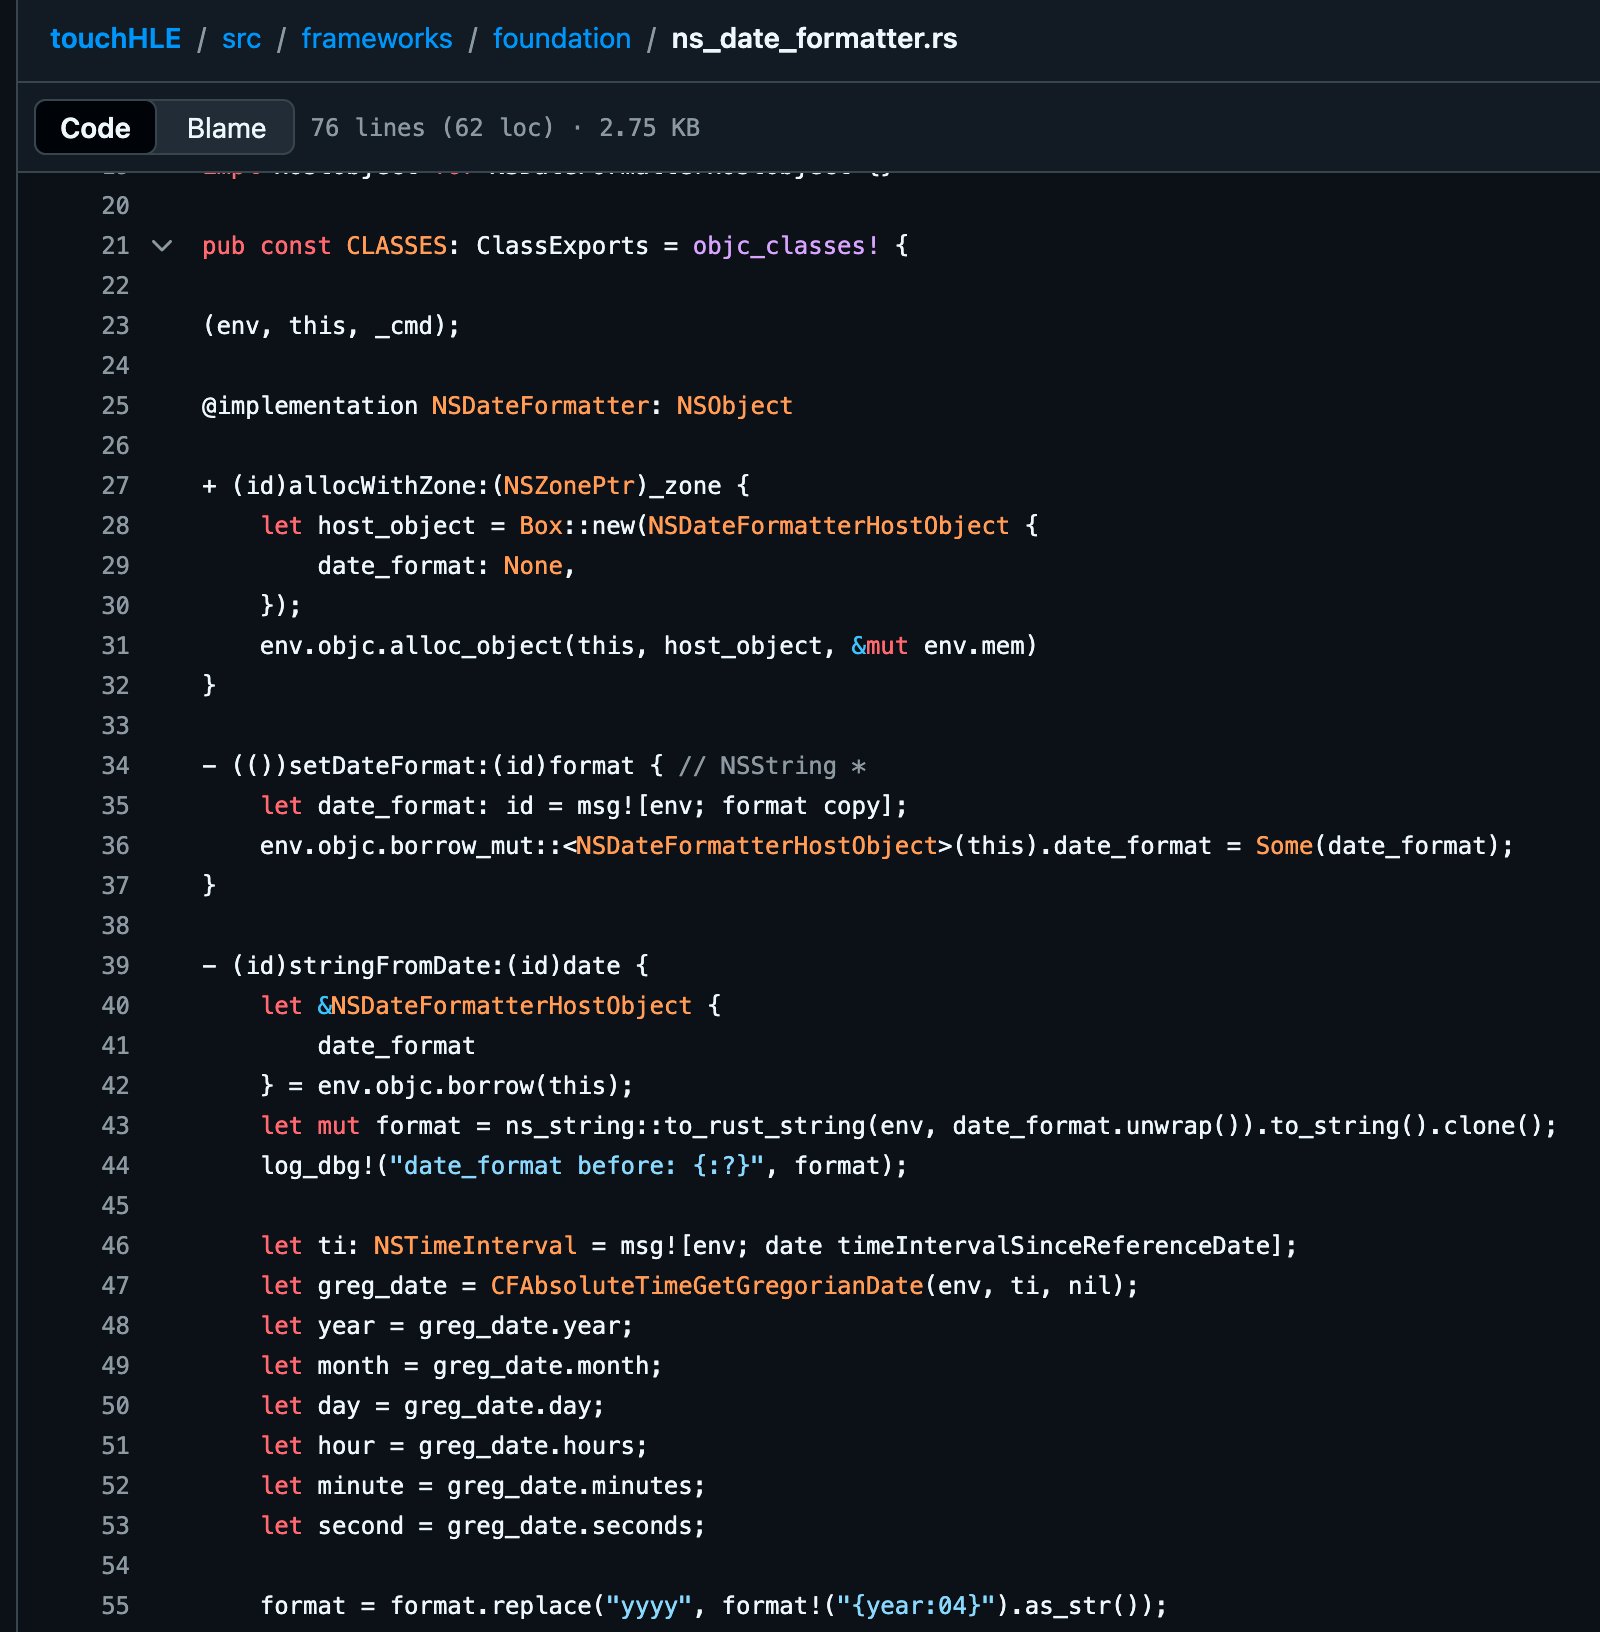Select line number 44
1600x1632 pixels.
(x=115, y=1166)
